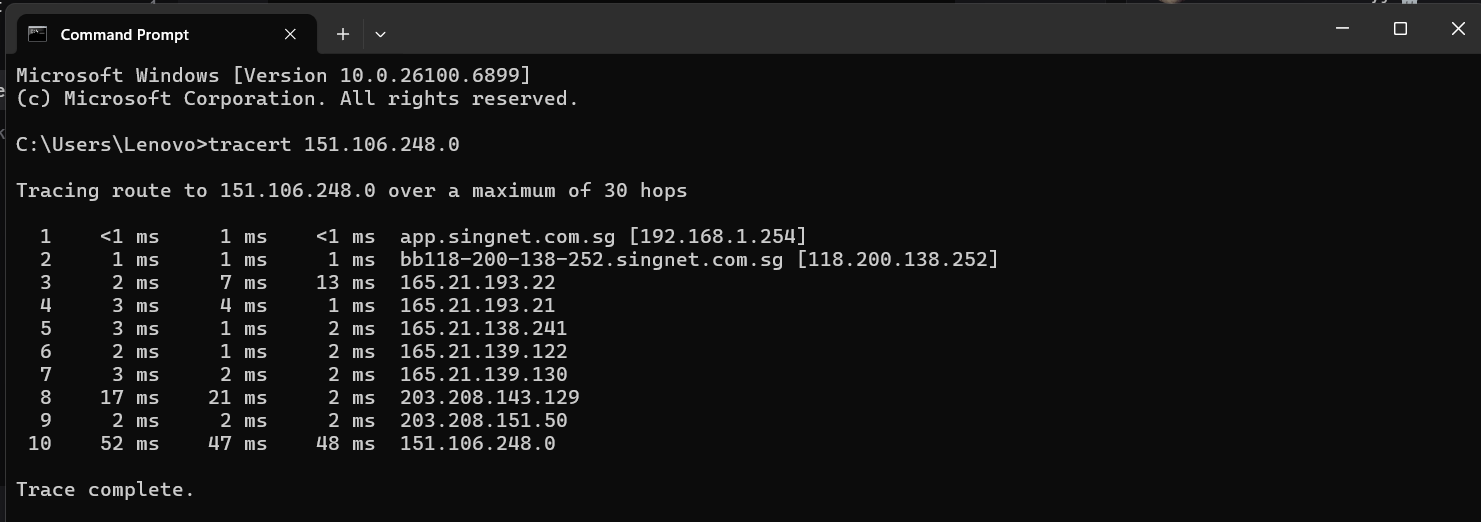The height and width of the screenshot is (522, 1481).
Task: Close the Command Prompt tab
Action: coord(290,34)
